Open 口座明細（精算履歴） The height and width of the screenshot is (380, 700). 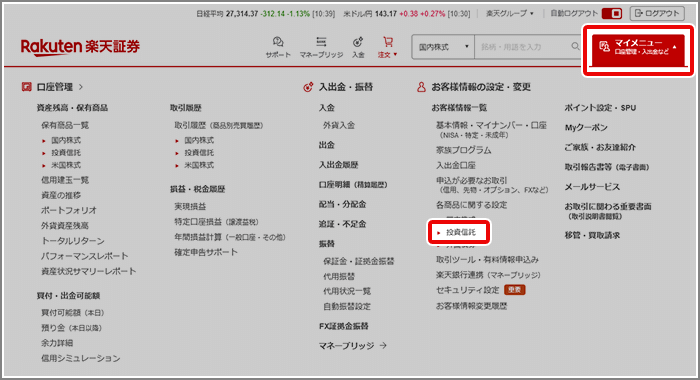(x=353, y=184)
